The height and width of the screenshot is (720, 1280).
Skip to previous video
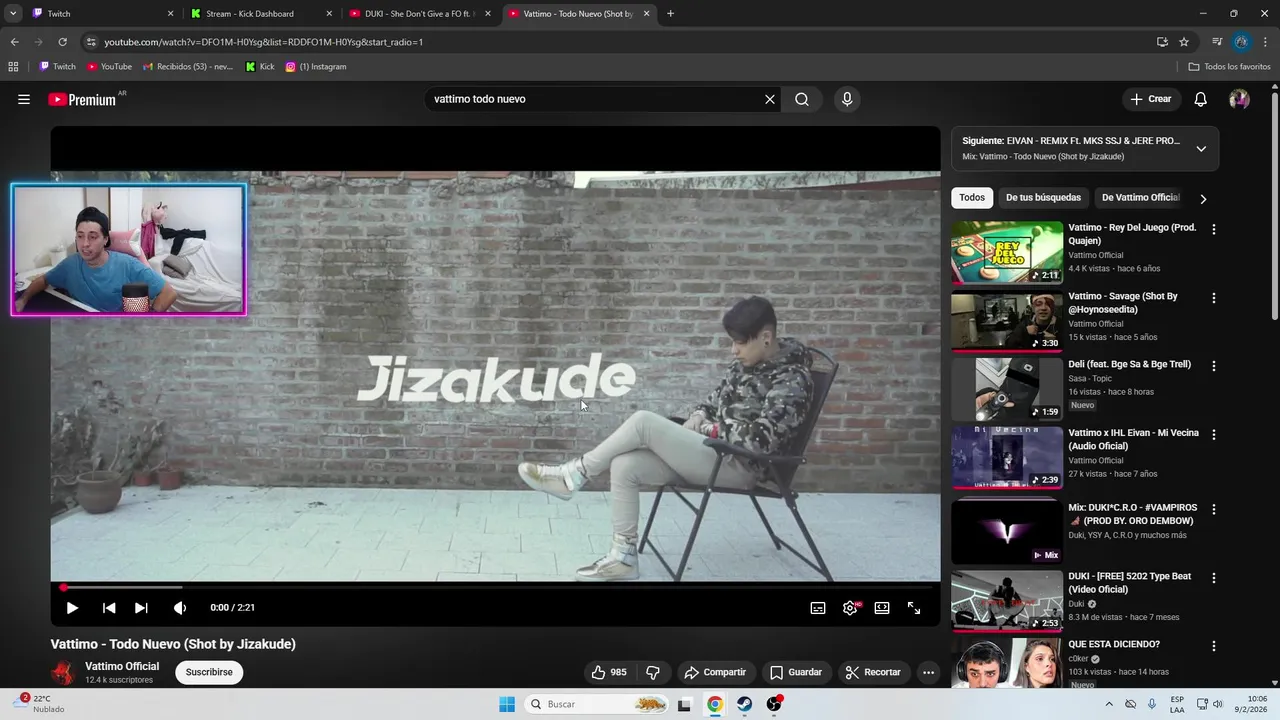109,608
